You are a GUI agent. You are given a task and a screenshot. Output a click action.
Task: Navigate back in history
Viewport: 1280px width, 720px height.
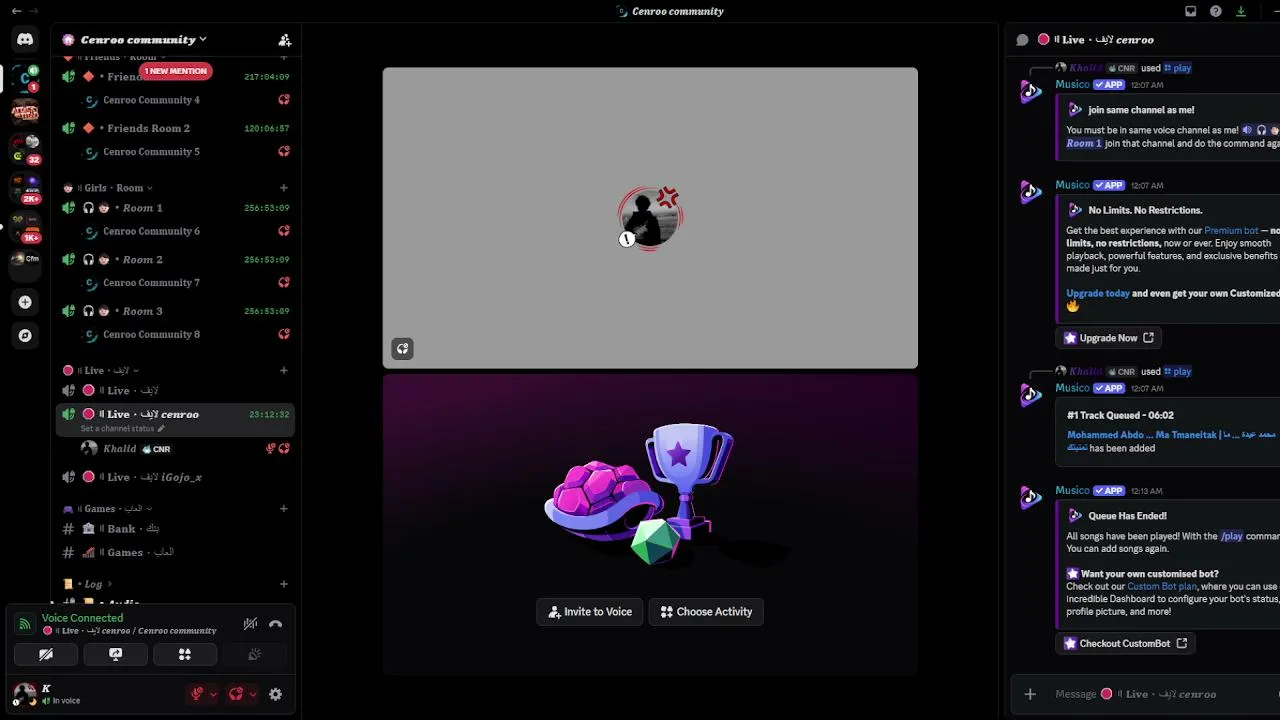[x=16, y=11]
